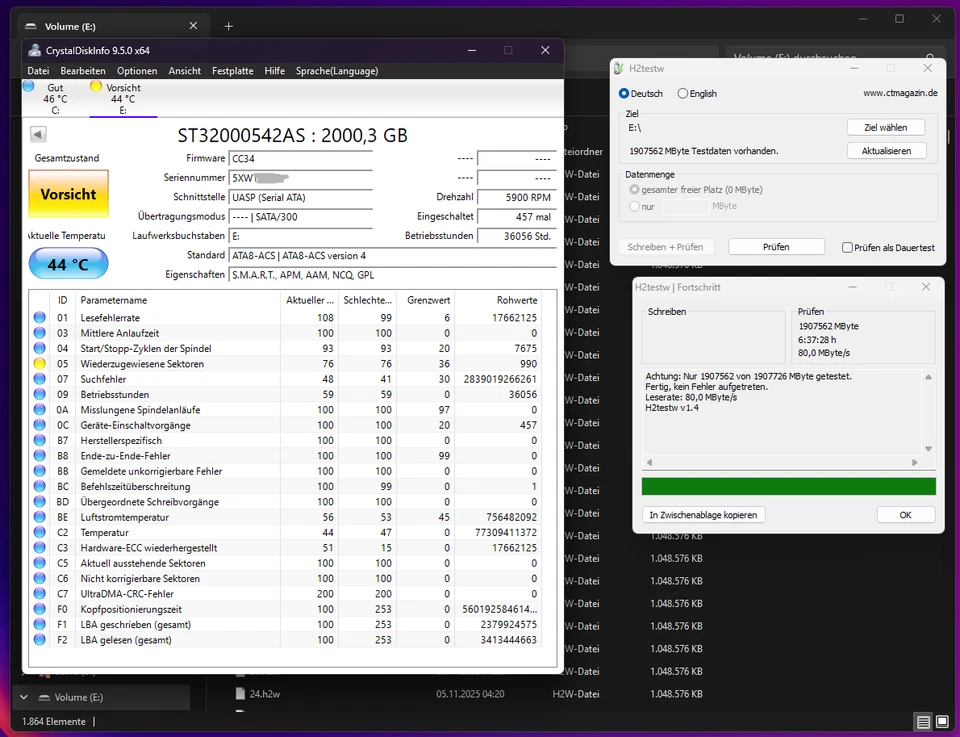The height and width of the screenshot is (737, 960).
Task: Select the Deutsch language radio button
Action: pyautogui.click(x=625, y=94)
